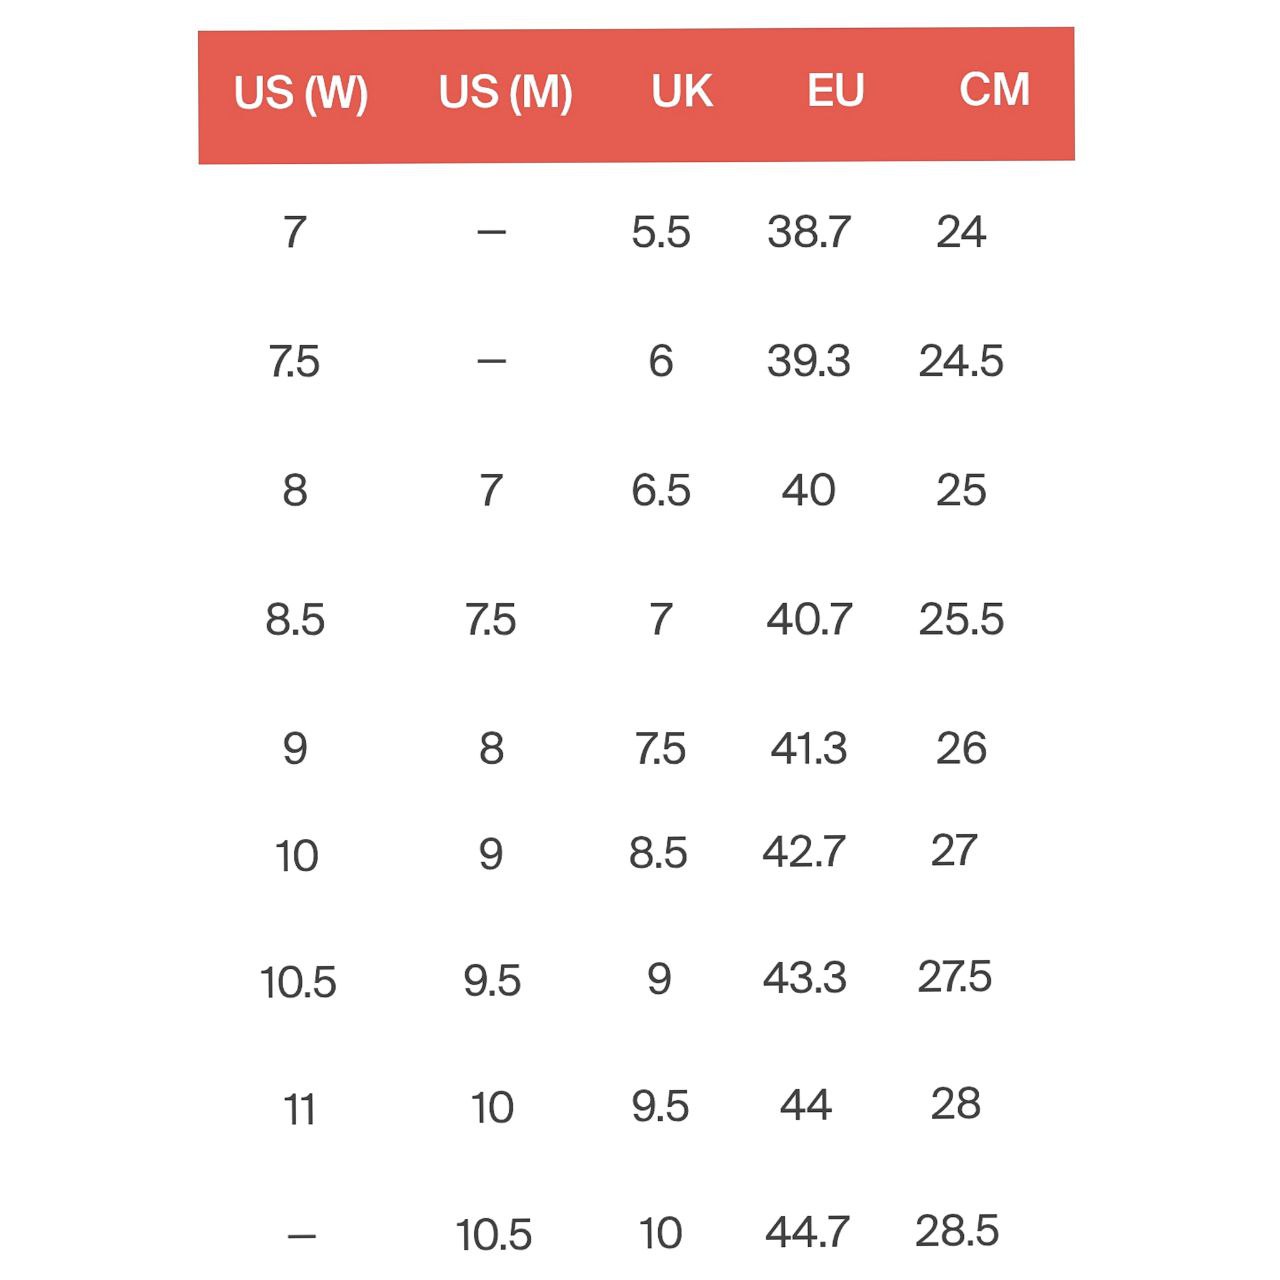Click EU size 41.3 cell

click(x=809, y=748)
